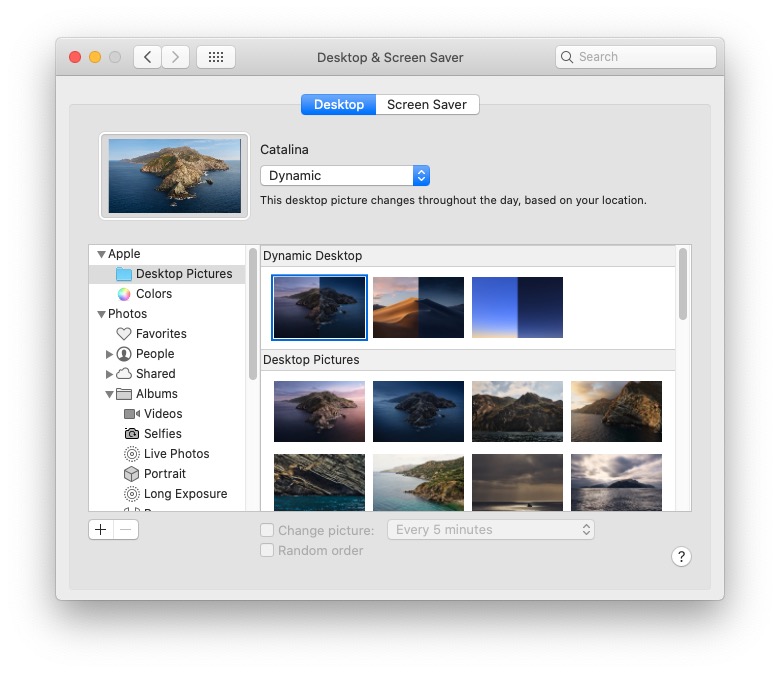Click the Dynamic Desktop section header
Viewport: 780px width, 674px height.
tap(468, 256)
